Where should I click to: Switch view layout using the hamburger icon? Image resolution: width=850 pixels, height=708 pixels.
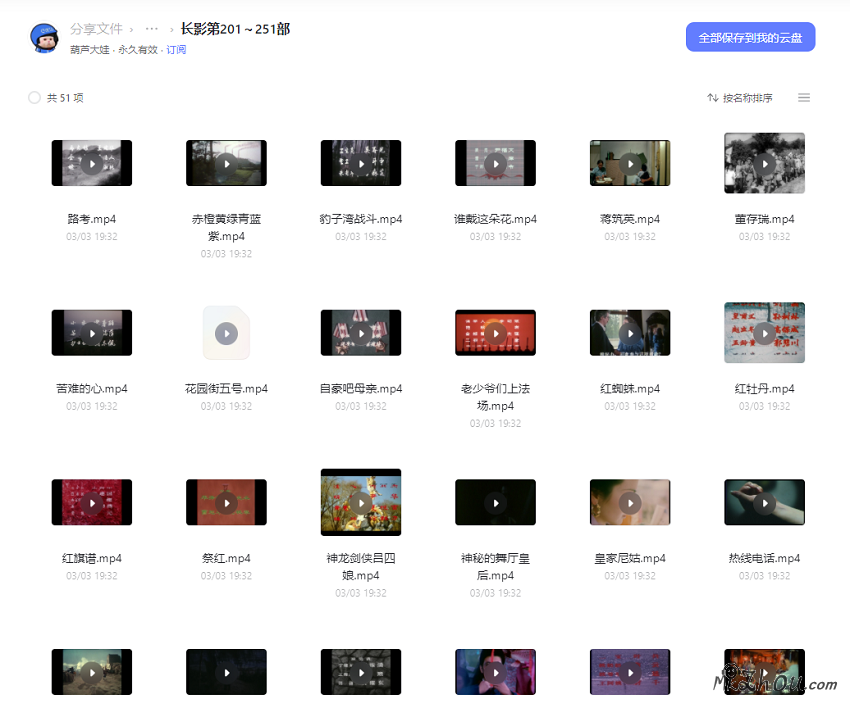[x=804, y=97]
